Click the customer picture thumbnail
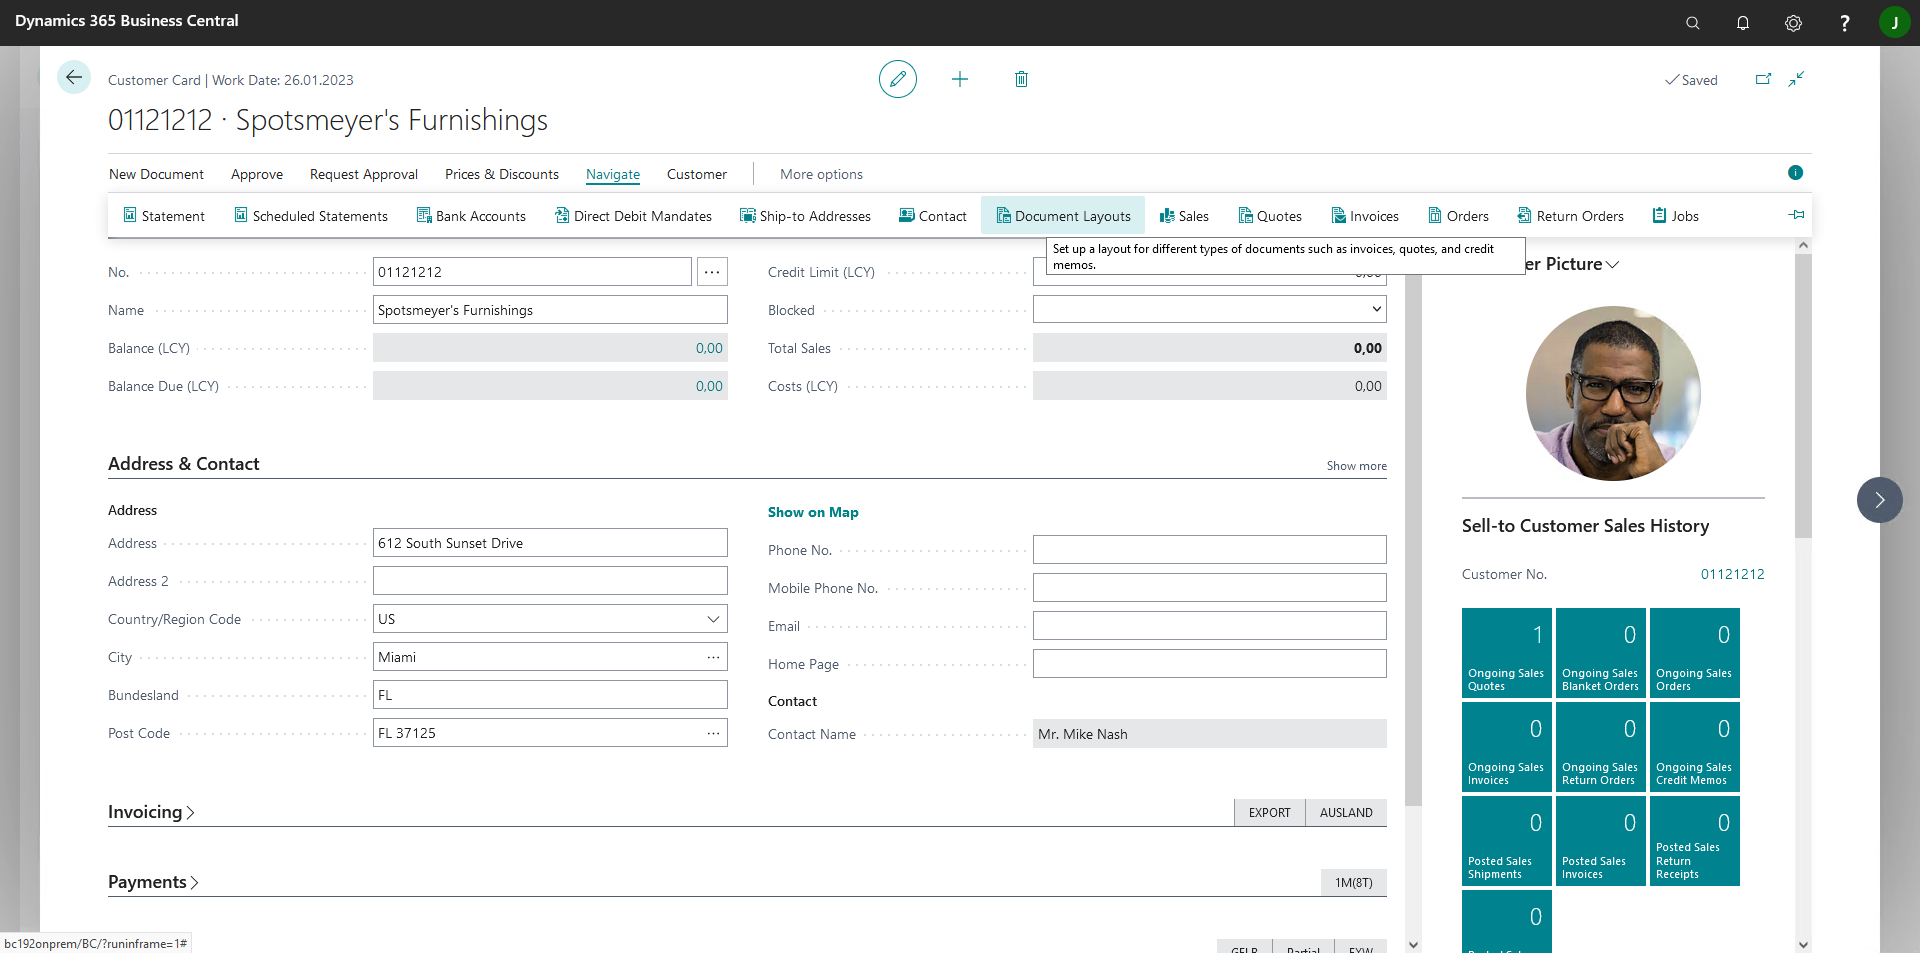This screenshot has height=953, width=1920. 1613,393
